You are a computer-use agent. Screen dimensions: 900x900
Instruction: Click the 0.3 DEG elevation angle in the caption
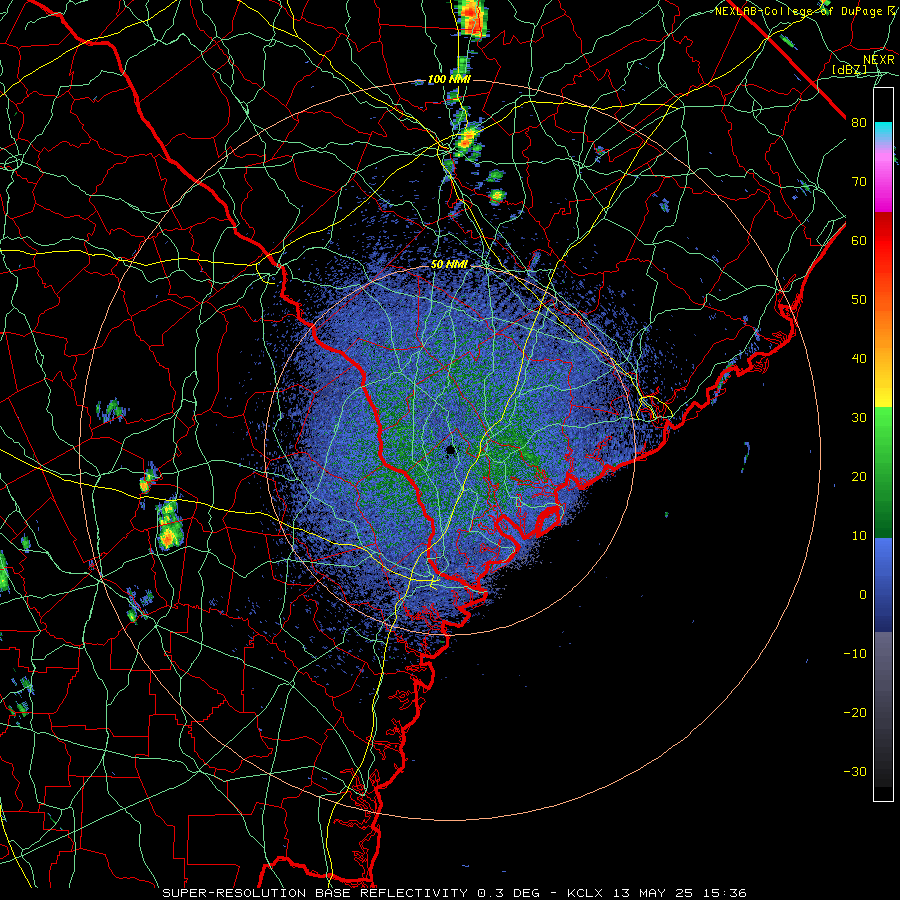(x=509, y=893)
